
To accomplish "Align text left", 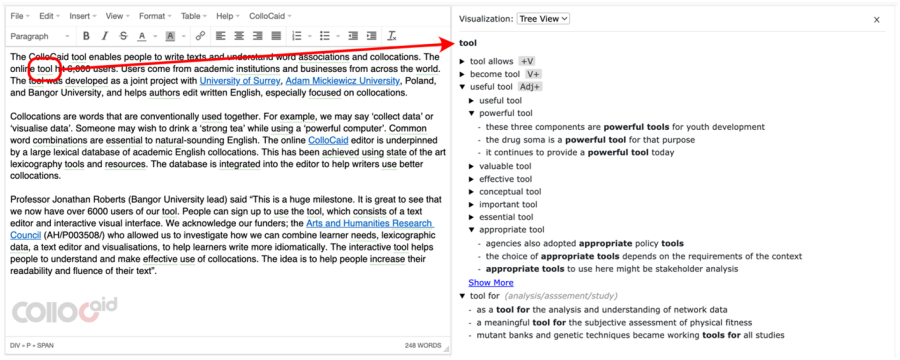I will (220, 36).
